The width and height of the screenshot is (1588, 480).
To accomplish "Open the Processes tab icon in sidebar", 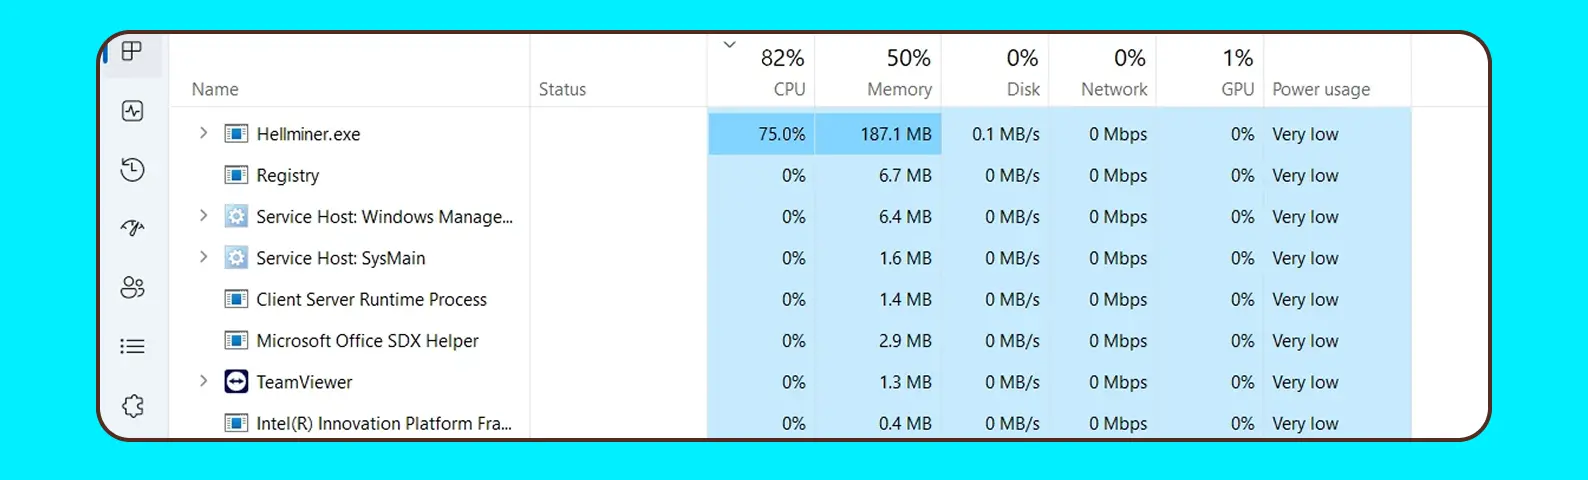I will 132,52.
